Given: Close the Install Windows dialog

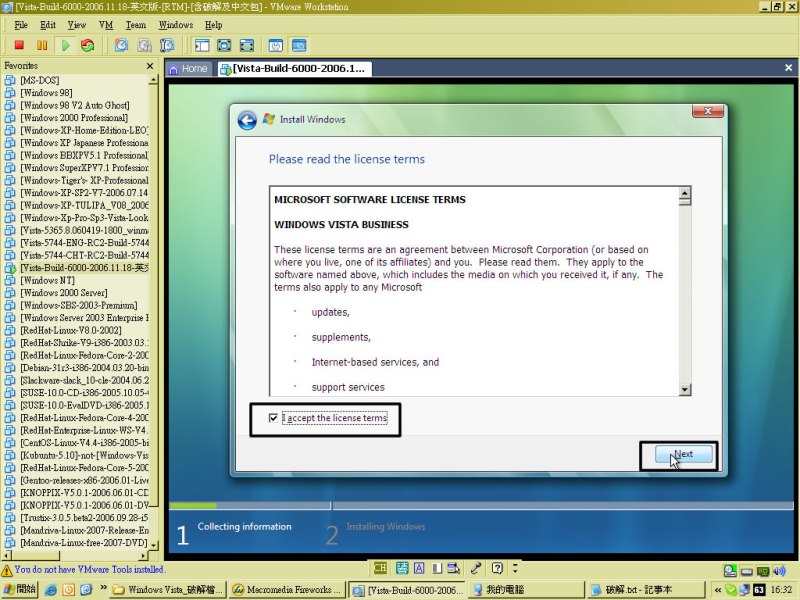Looking at the screenshot, I should point(708,111).
